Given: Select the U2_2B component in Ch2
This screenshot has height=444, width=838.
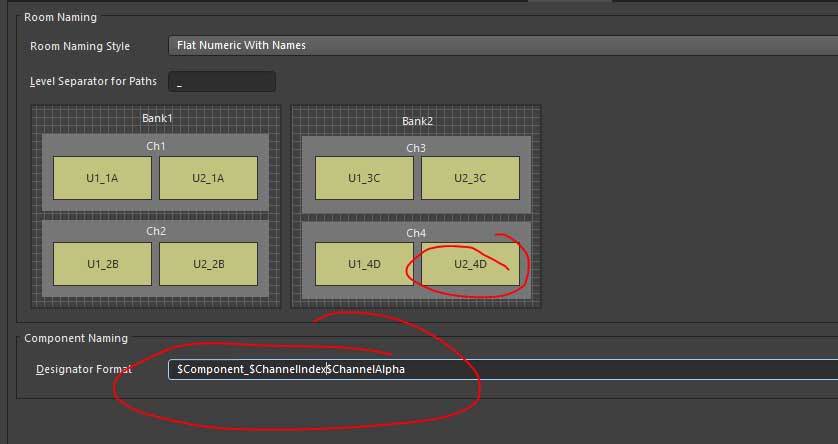Looking at the screenshot, I should [x=208, y=264].
